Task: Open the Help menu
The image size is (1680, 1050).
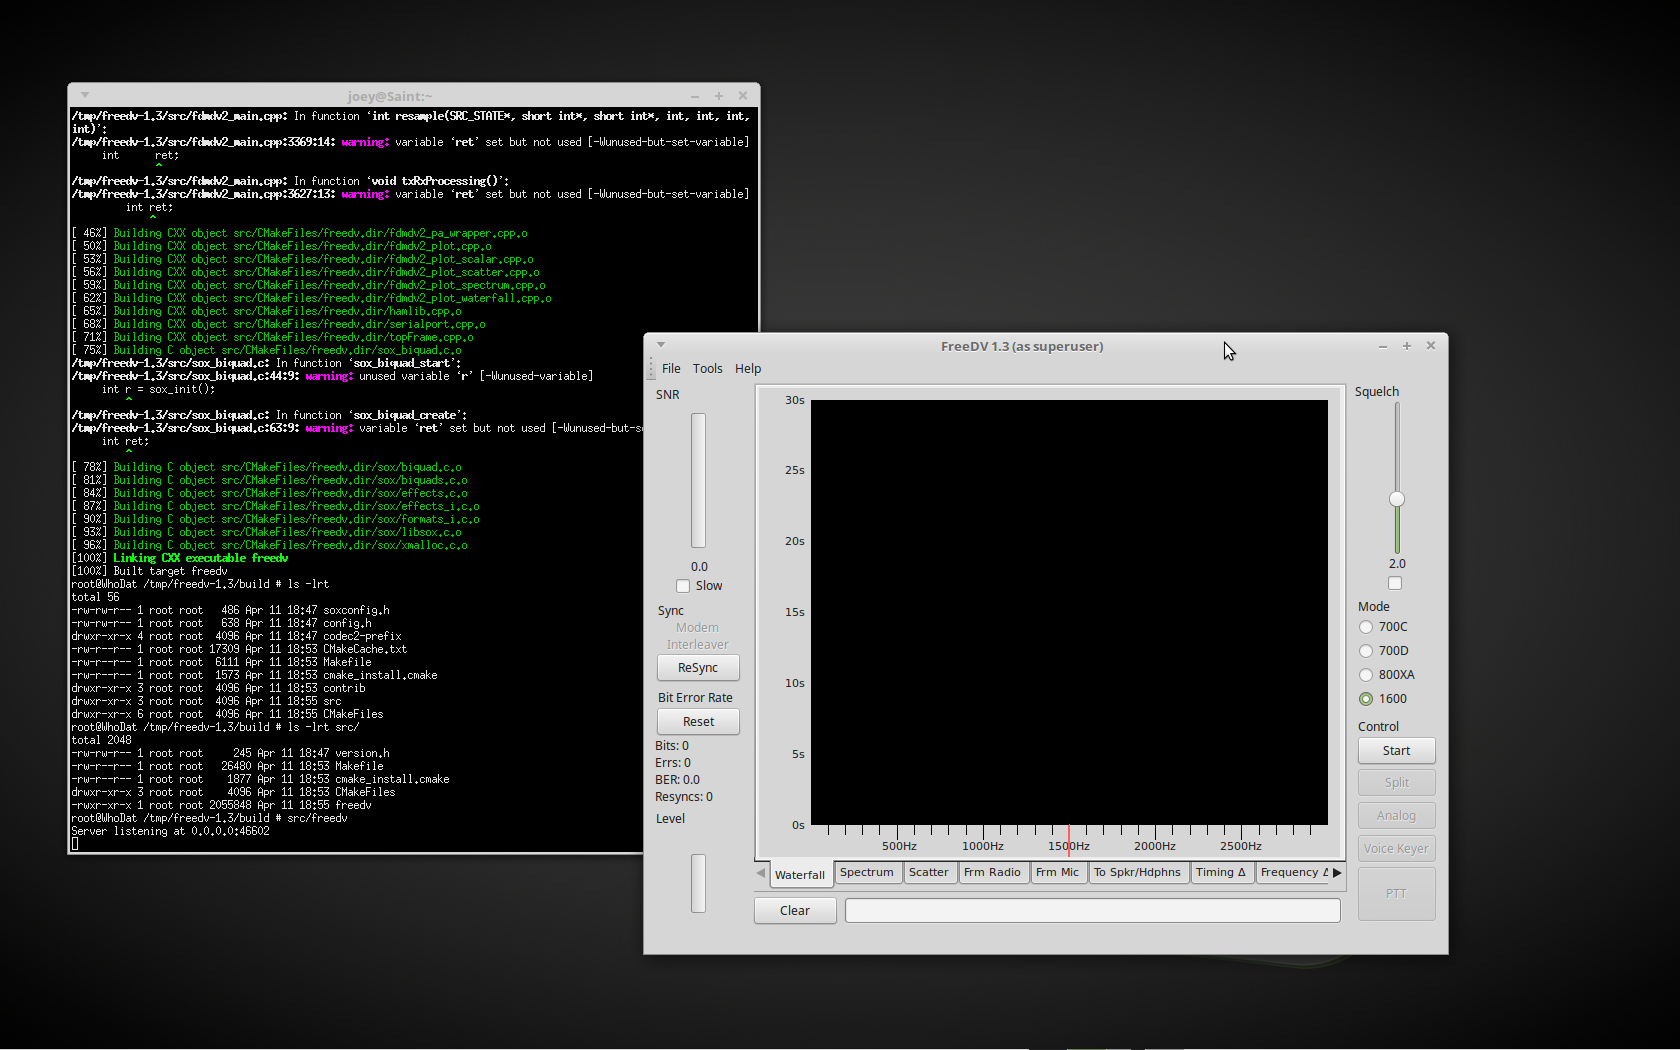Action: pos(747,369)
